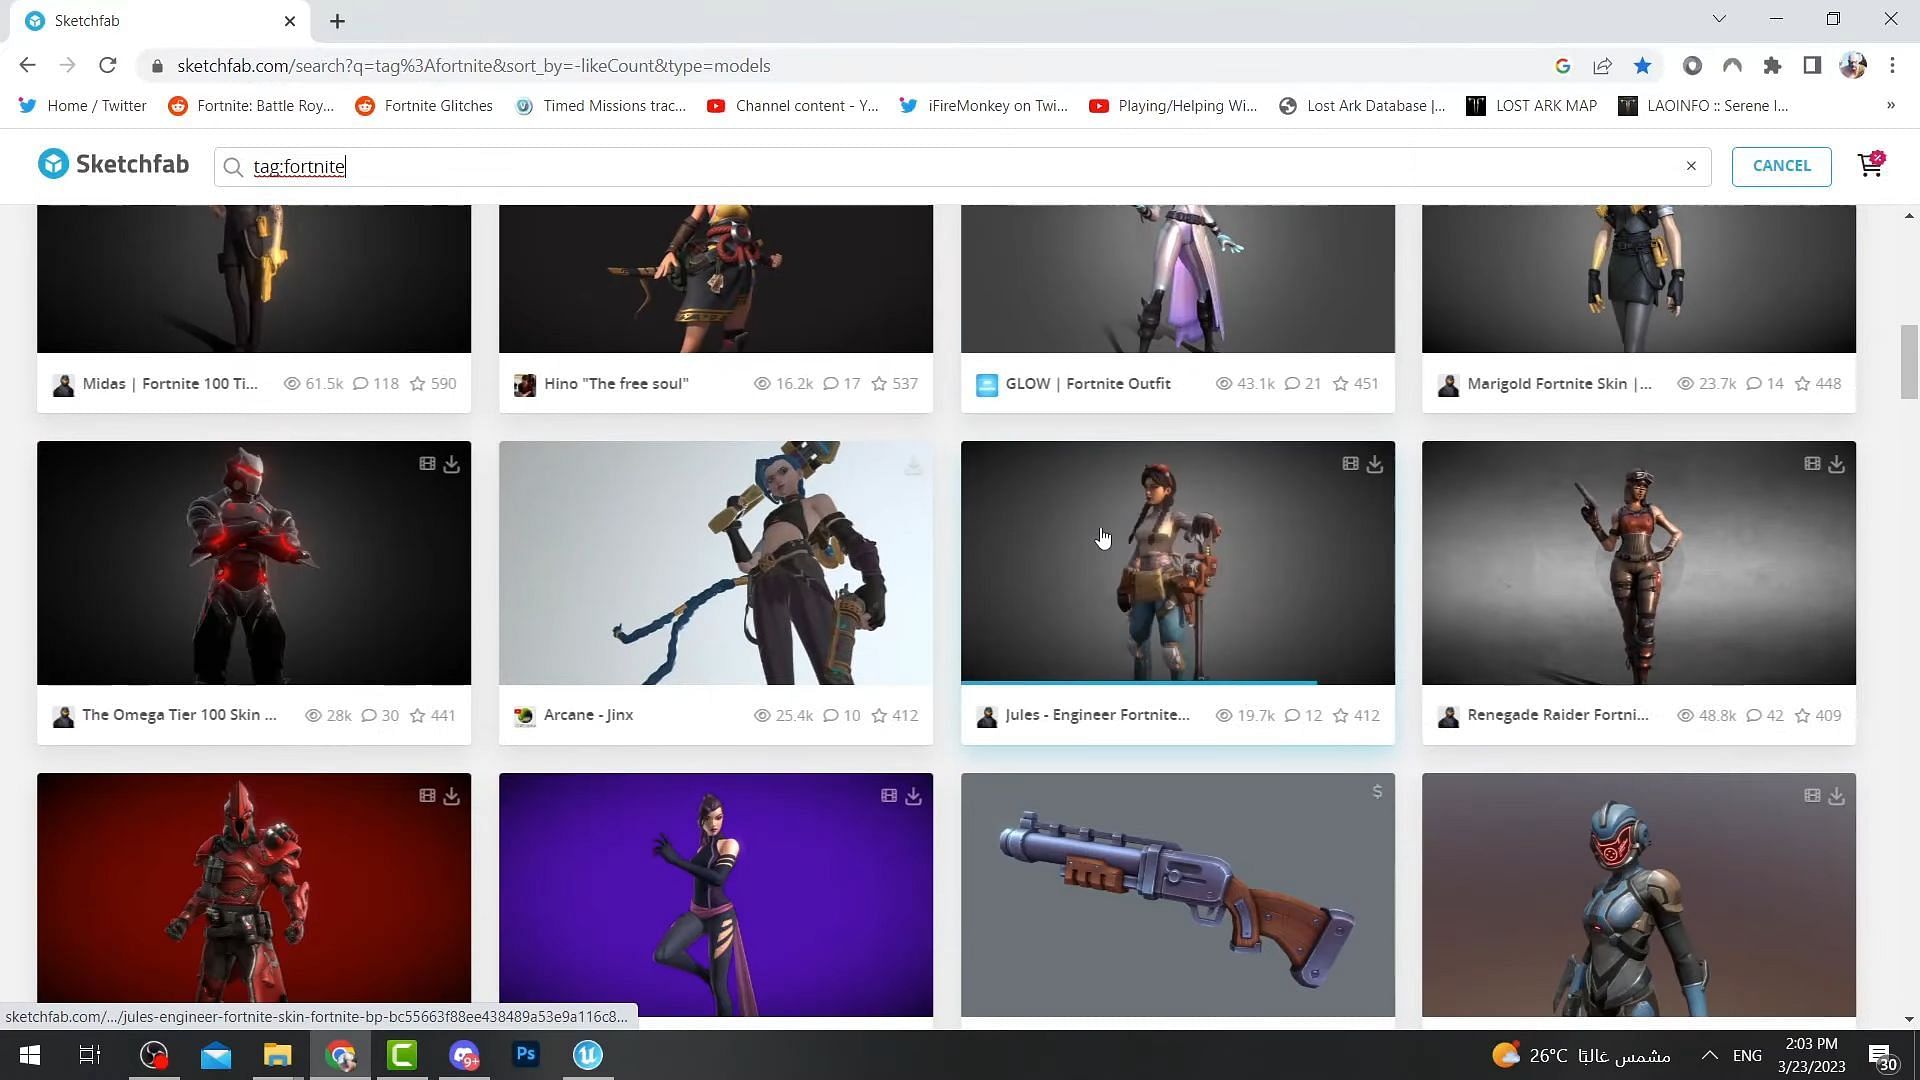Select Midas Fortnite 100 Ti model thumbnail
Image resolution: width=1920 pixels, height=1080 pixels.
tap(253, 278)
